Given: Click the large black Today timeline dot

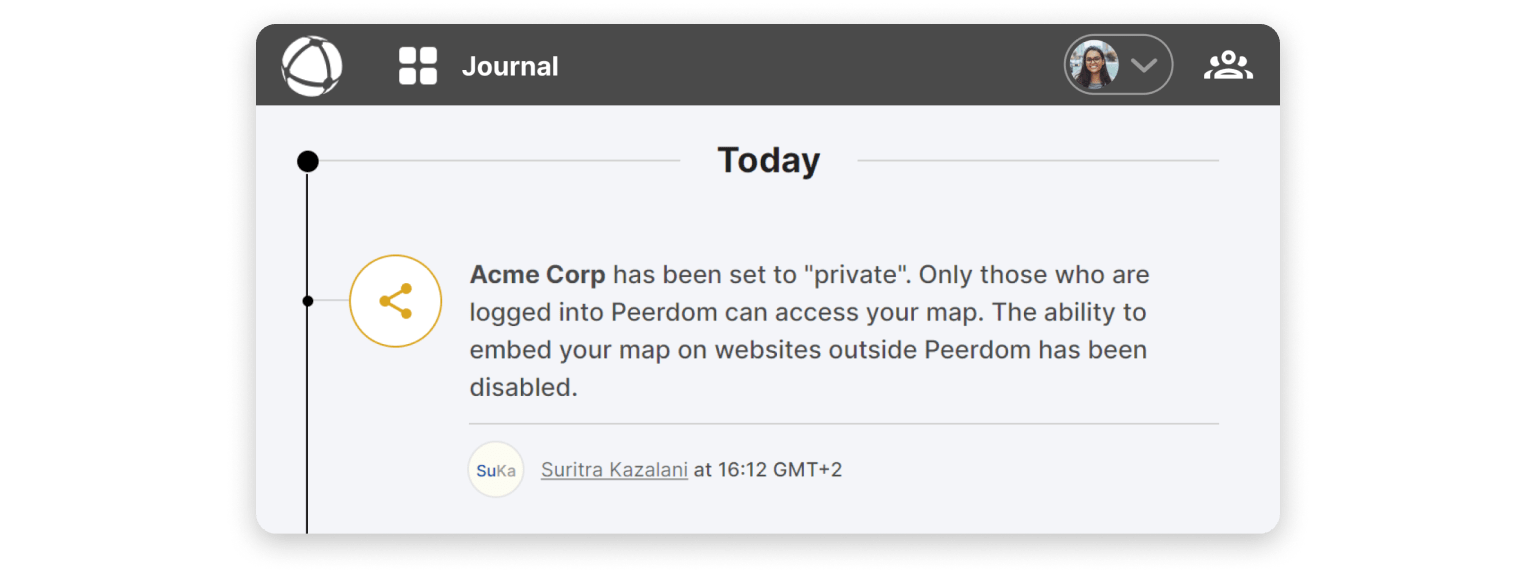Looking at the screenshot, I should pos(308,161).
